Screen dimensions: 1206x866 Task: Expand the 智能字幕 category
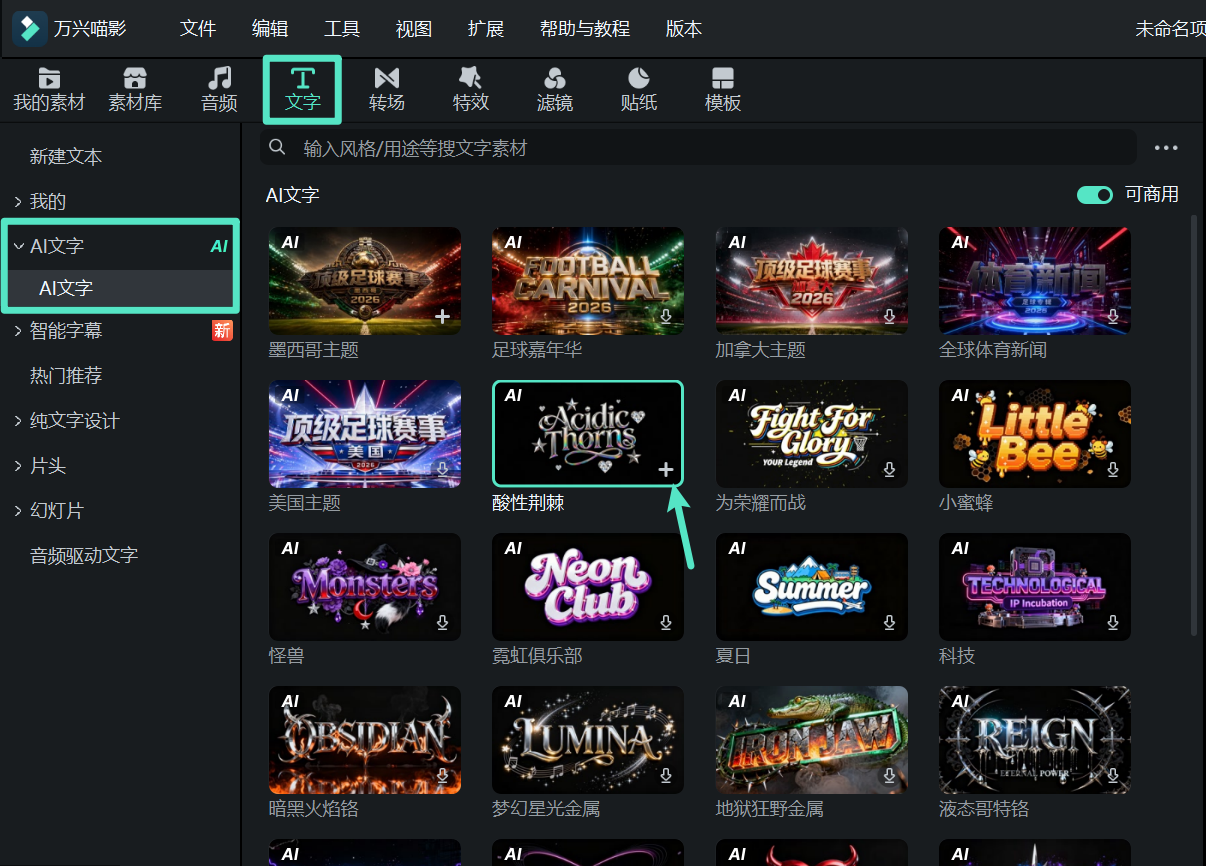point(18,330)
